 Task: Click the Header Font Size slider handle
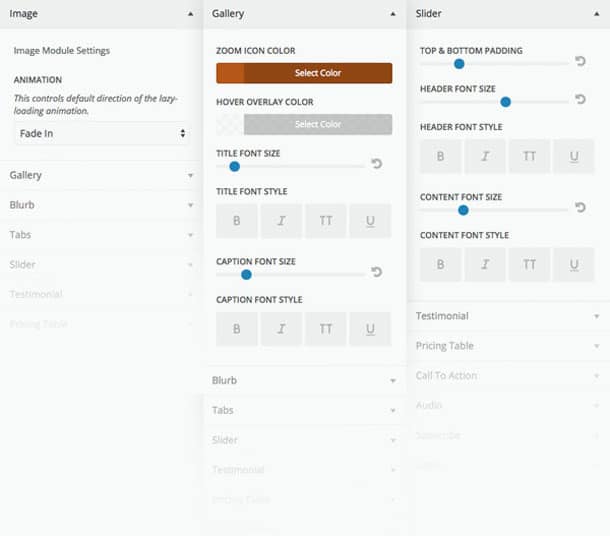(x=506, y=101)
